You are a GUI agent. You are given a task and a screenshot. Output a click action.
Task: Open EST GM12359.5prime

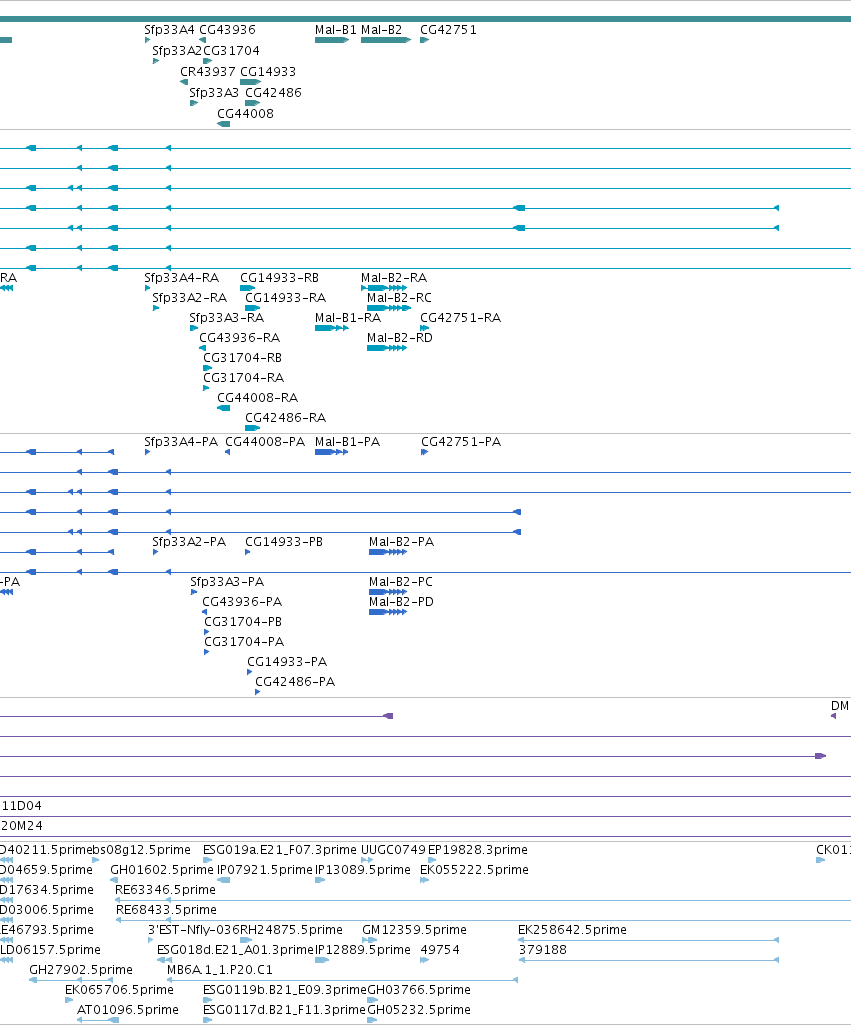point(415,930)
